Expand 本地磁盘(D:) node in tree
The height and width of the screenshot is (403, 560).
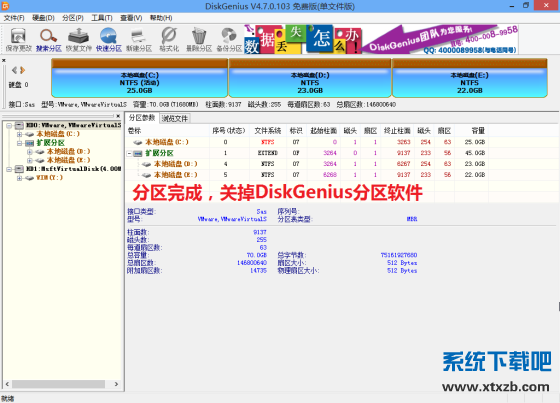pos(30,151)
